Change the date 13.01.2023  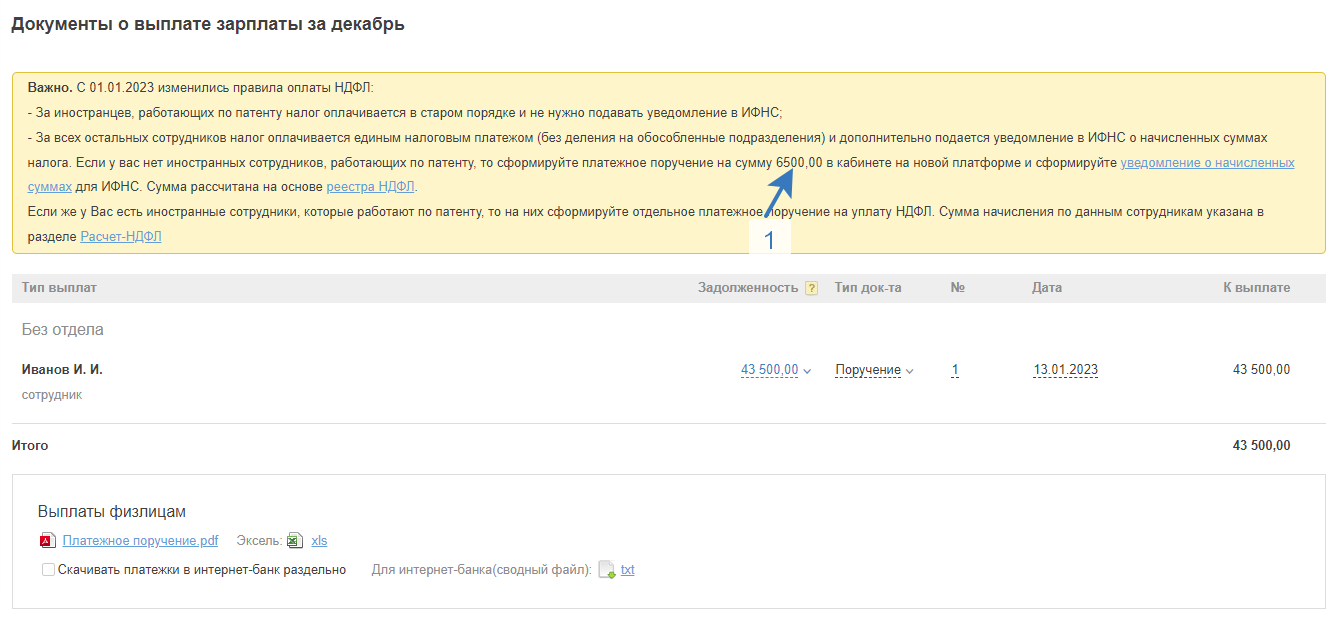[1065, 370]
